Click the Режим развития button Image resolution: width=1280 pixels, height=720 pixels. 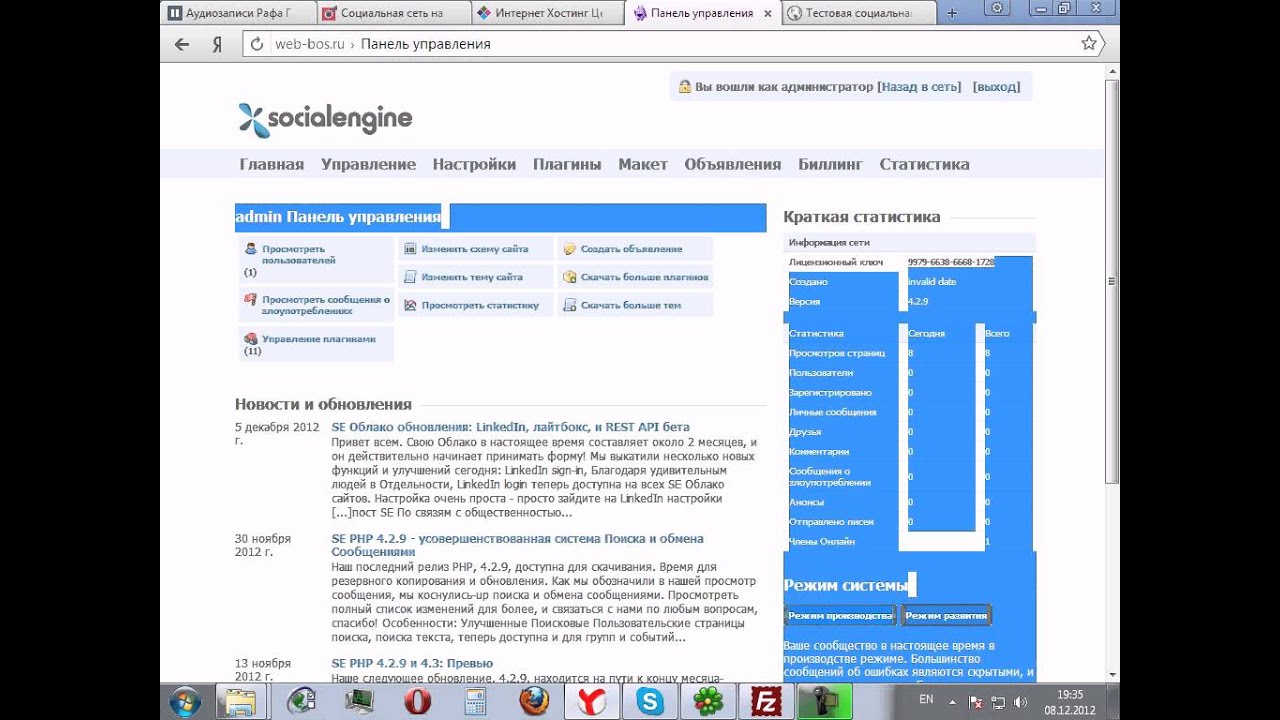[x=946, y=615]
